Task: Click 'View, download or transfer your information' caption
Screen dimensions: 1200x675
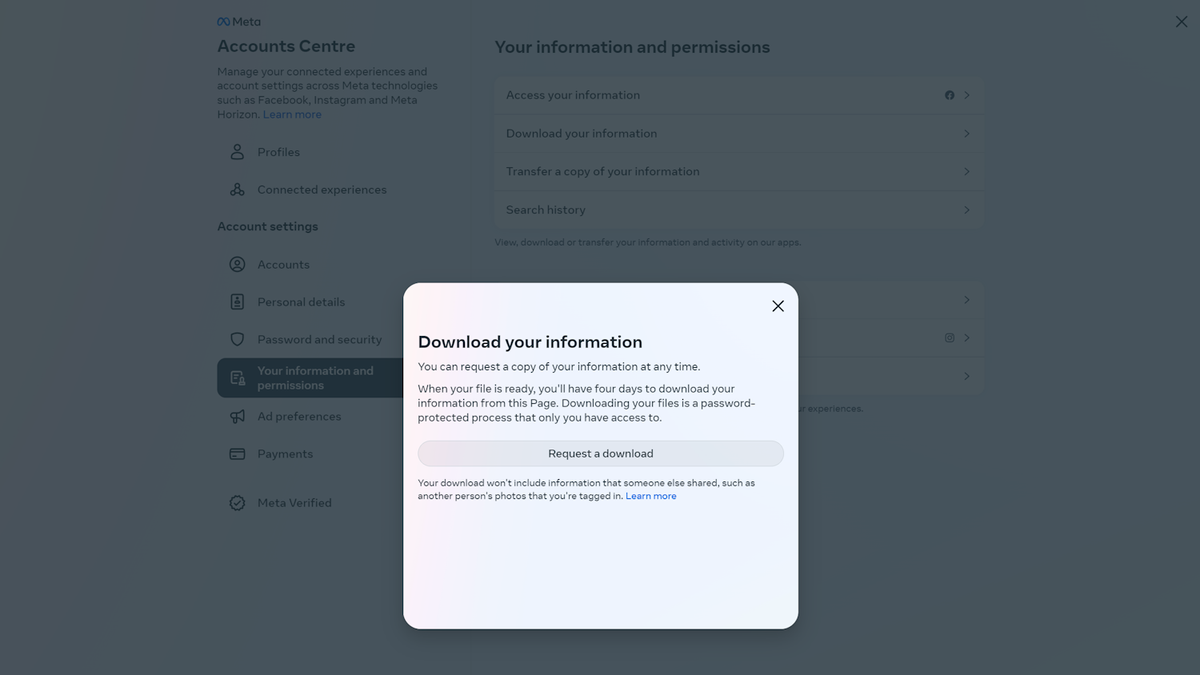Action: tap(648, 242)
